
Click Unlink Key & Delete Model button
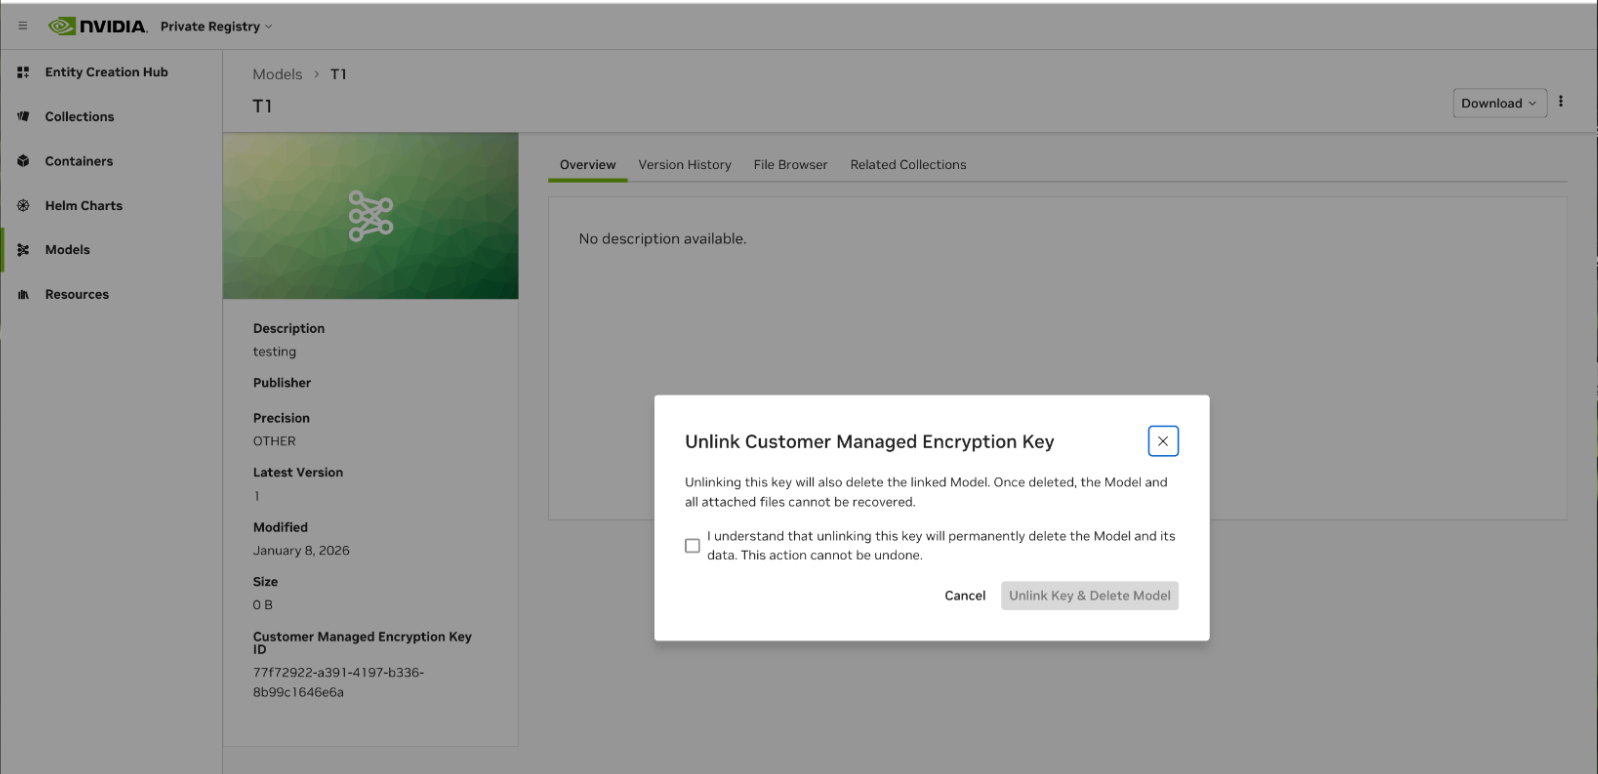(1090, 596)
